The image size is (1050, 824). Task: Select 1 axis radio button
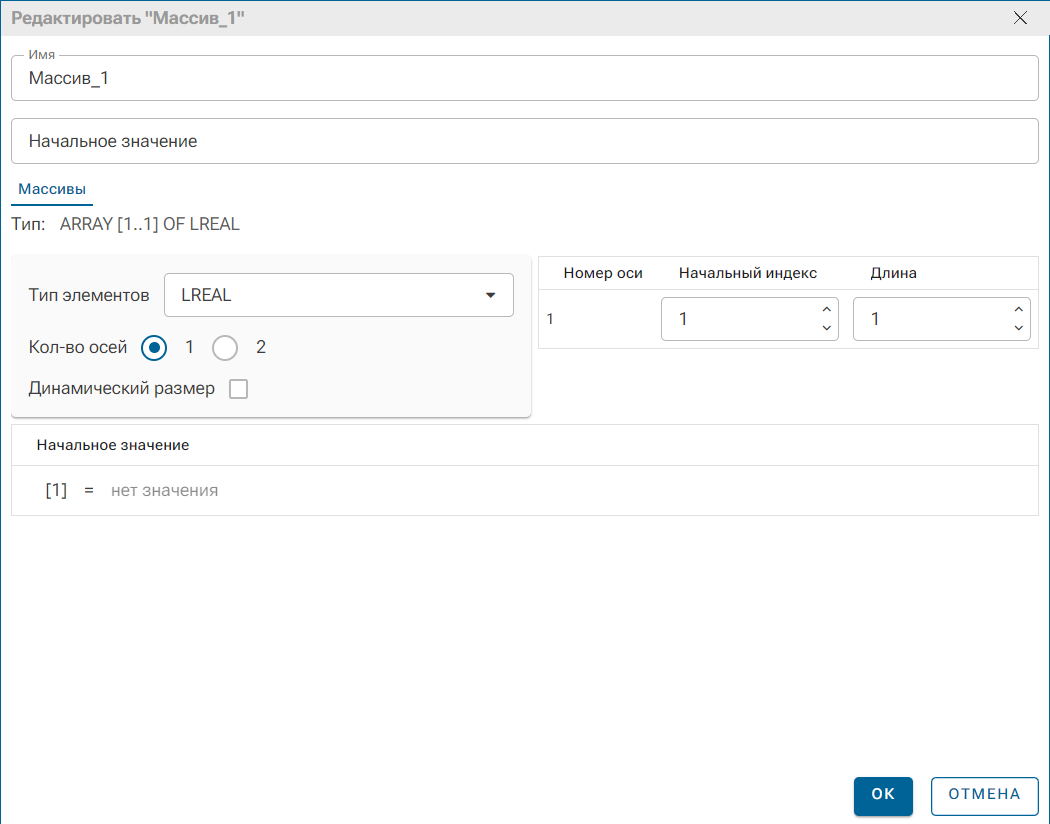(154, 347)
